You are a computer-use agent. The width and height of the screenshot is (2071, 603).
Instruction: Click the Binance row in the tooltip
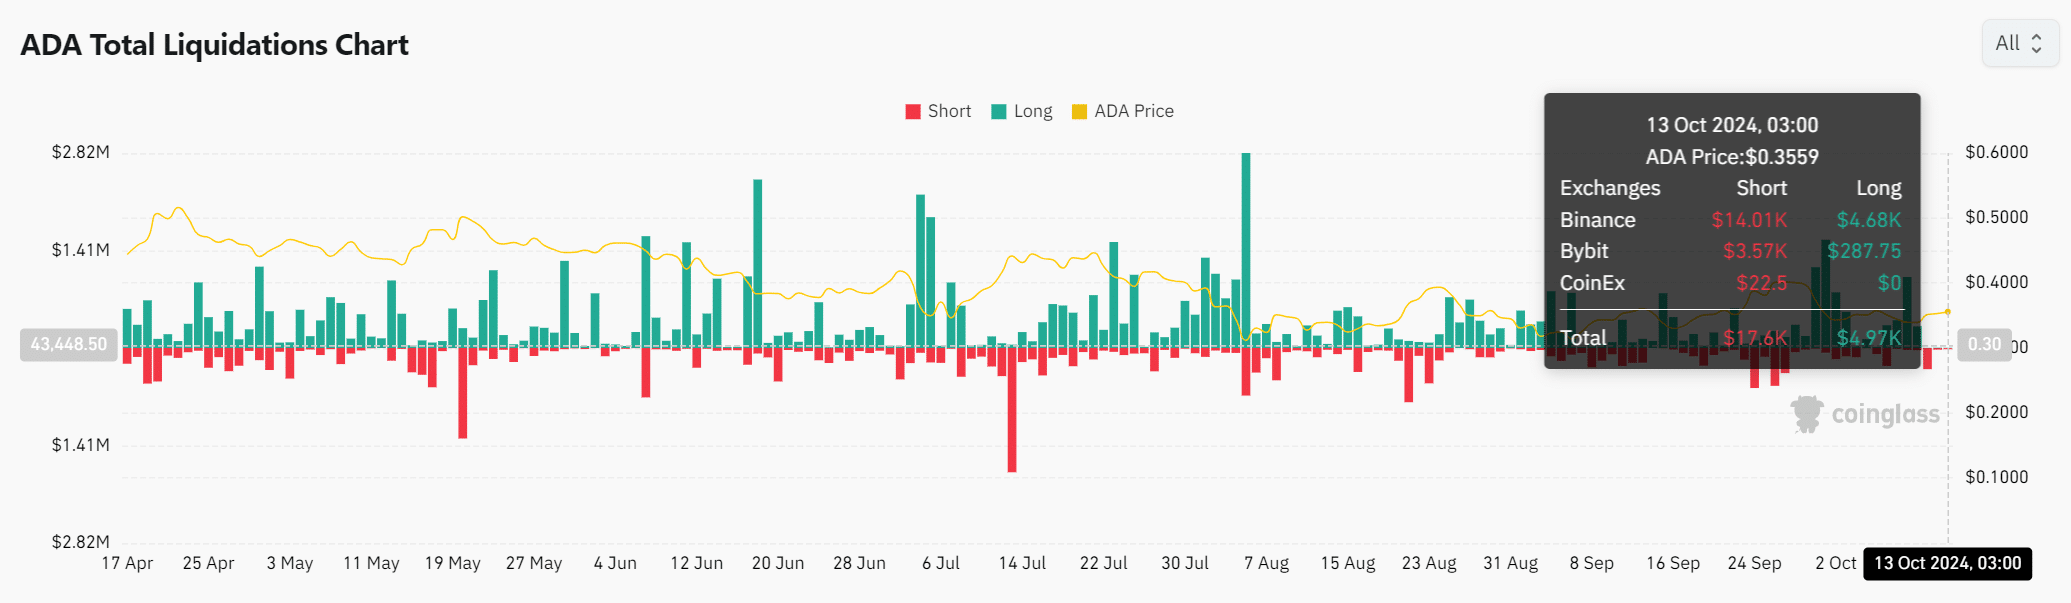(x=1730, y=220)
